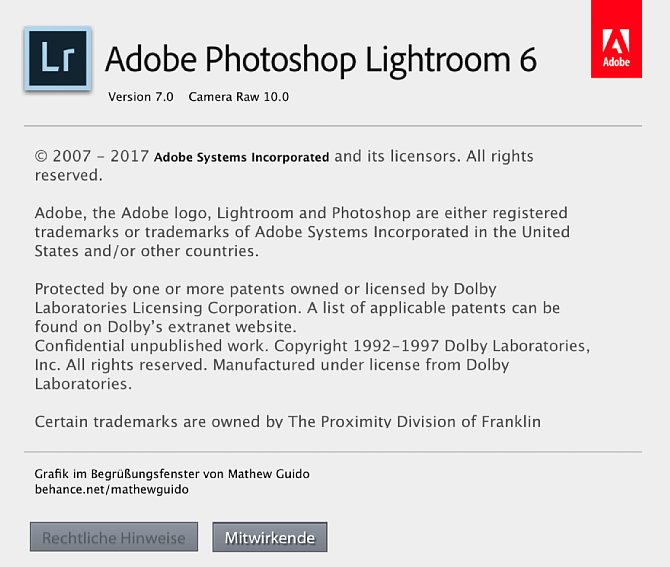Click the Dolby's extranet website line
The image size is (670, 567).
coord(165,326)
